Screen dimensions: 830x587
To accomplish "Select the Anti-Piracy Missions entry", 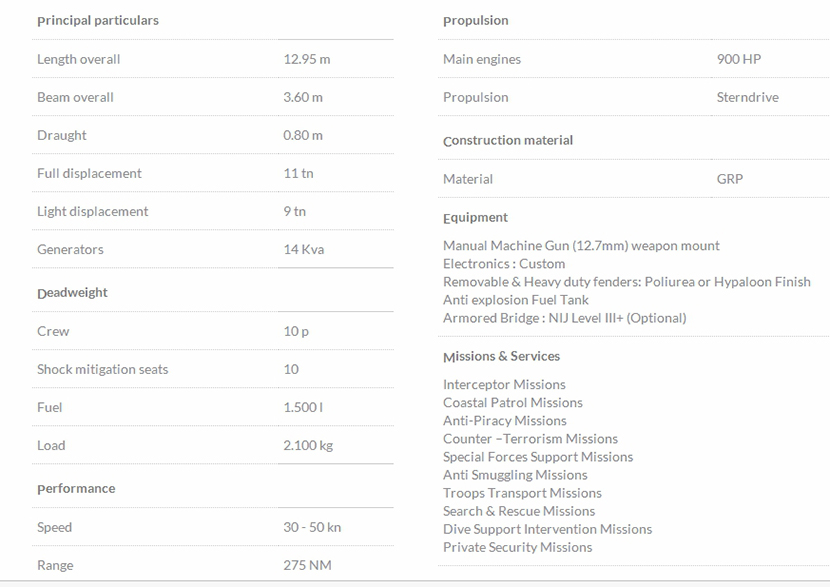I will pyautogui.click(x=505, y=421).
